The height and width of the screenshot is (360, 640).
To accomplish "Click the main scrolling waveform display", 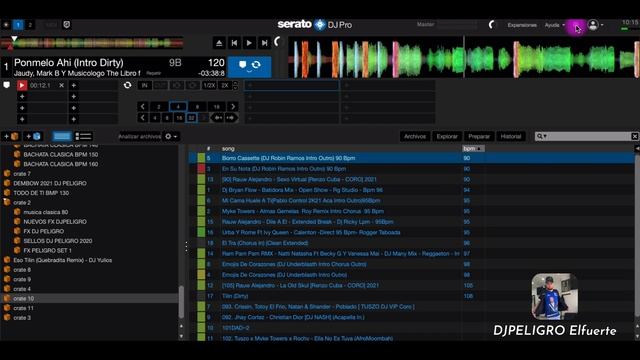I will (x=464, y=57).
